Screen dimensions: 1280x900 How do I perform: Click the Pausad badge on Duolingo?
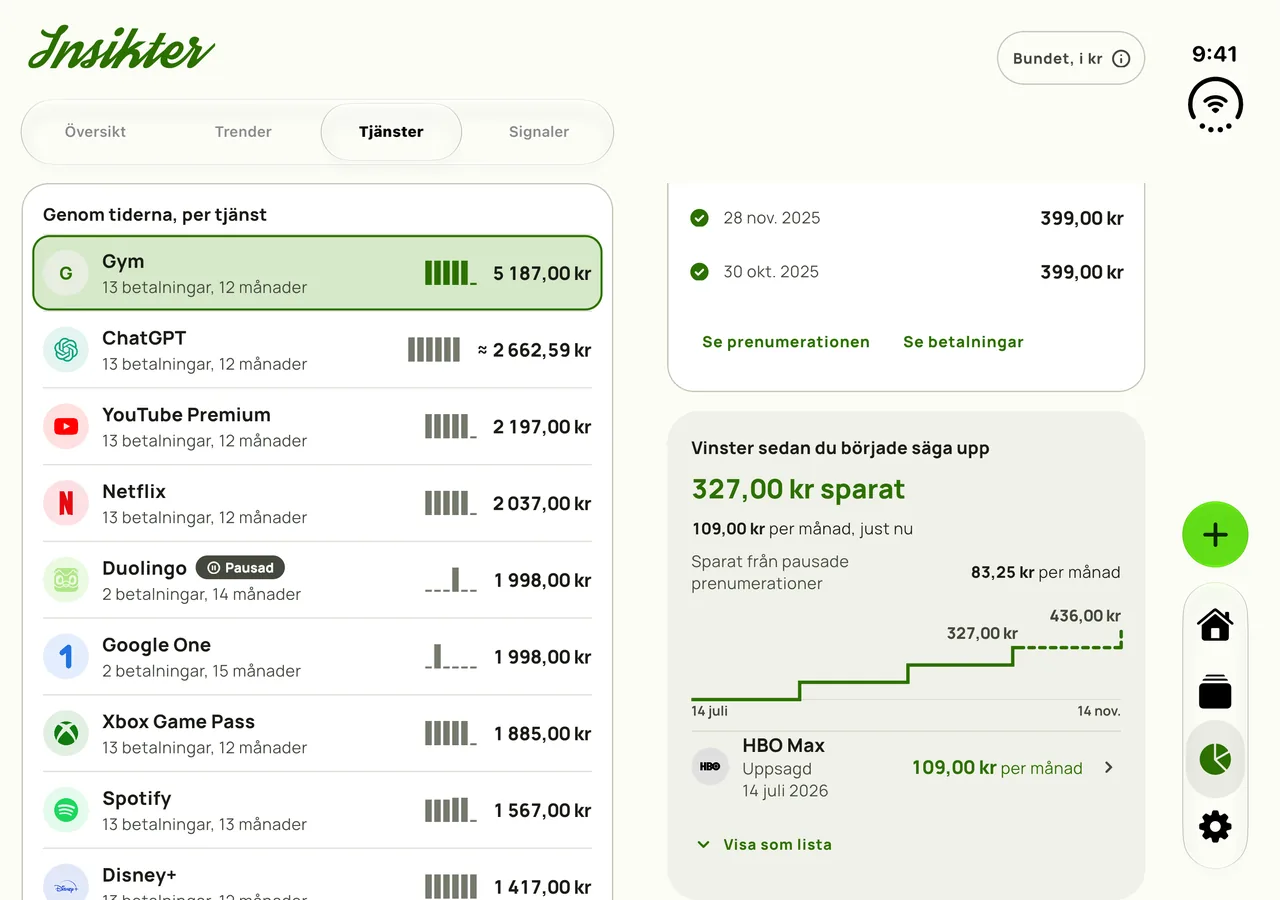(240, 568)
